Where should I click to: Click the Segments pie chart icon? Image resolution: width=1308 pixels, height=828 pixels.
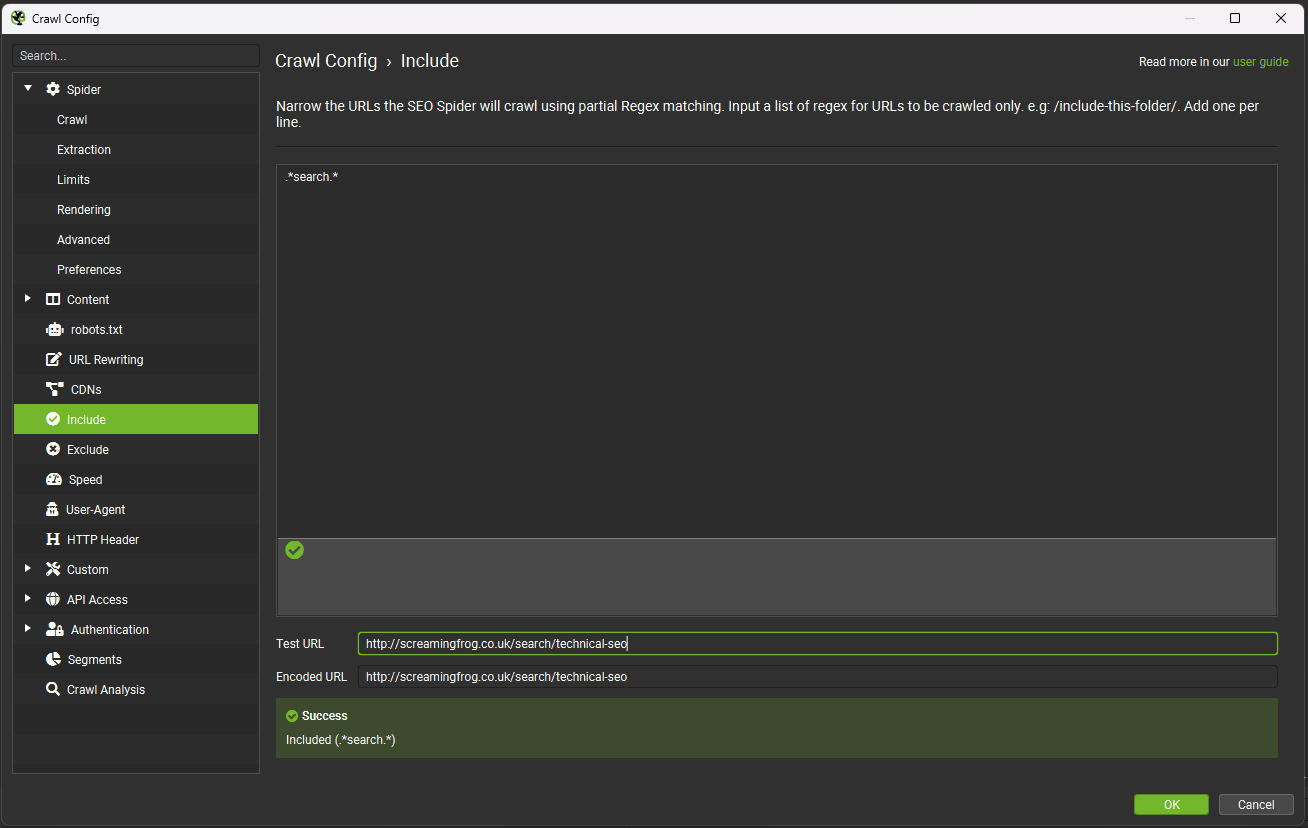(x=54, y=660)
